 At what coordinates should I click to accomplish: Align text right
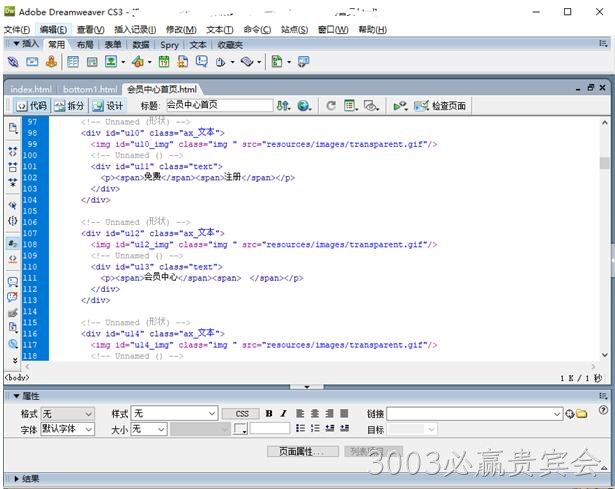point(329,413)
